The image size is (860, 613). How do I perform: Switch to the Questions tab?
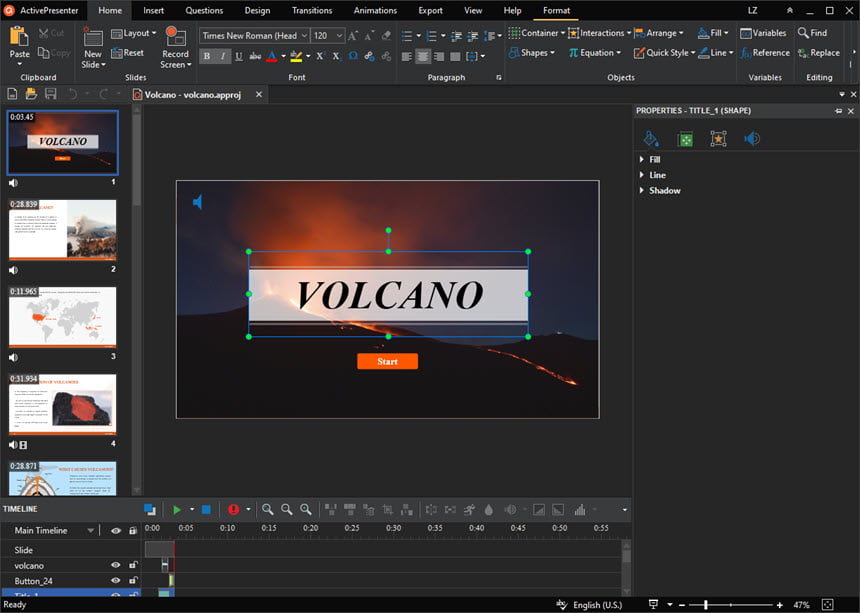204,10
